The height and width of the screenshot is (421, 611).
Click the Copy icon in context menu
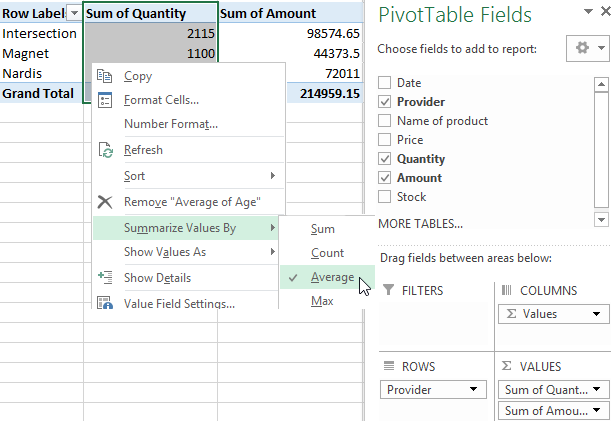coord(105,76)
